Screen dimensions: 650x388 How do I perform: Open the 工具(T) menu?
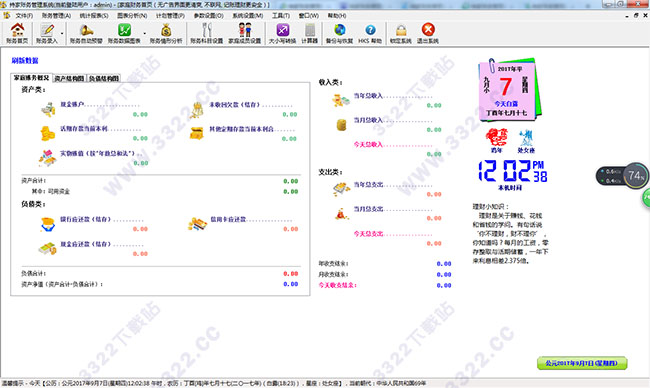(x=281, y=15)
